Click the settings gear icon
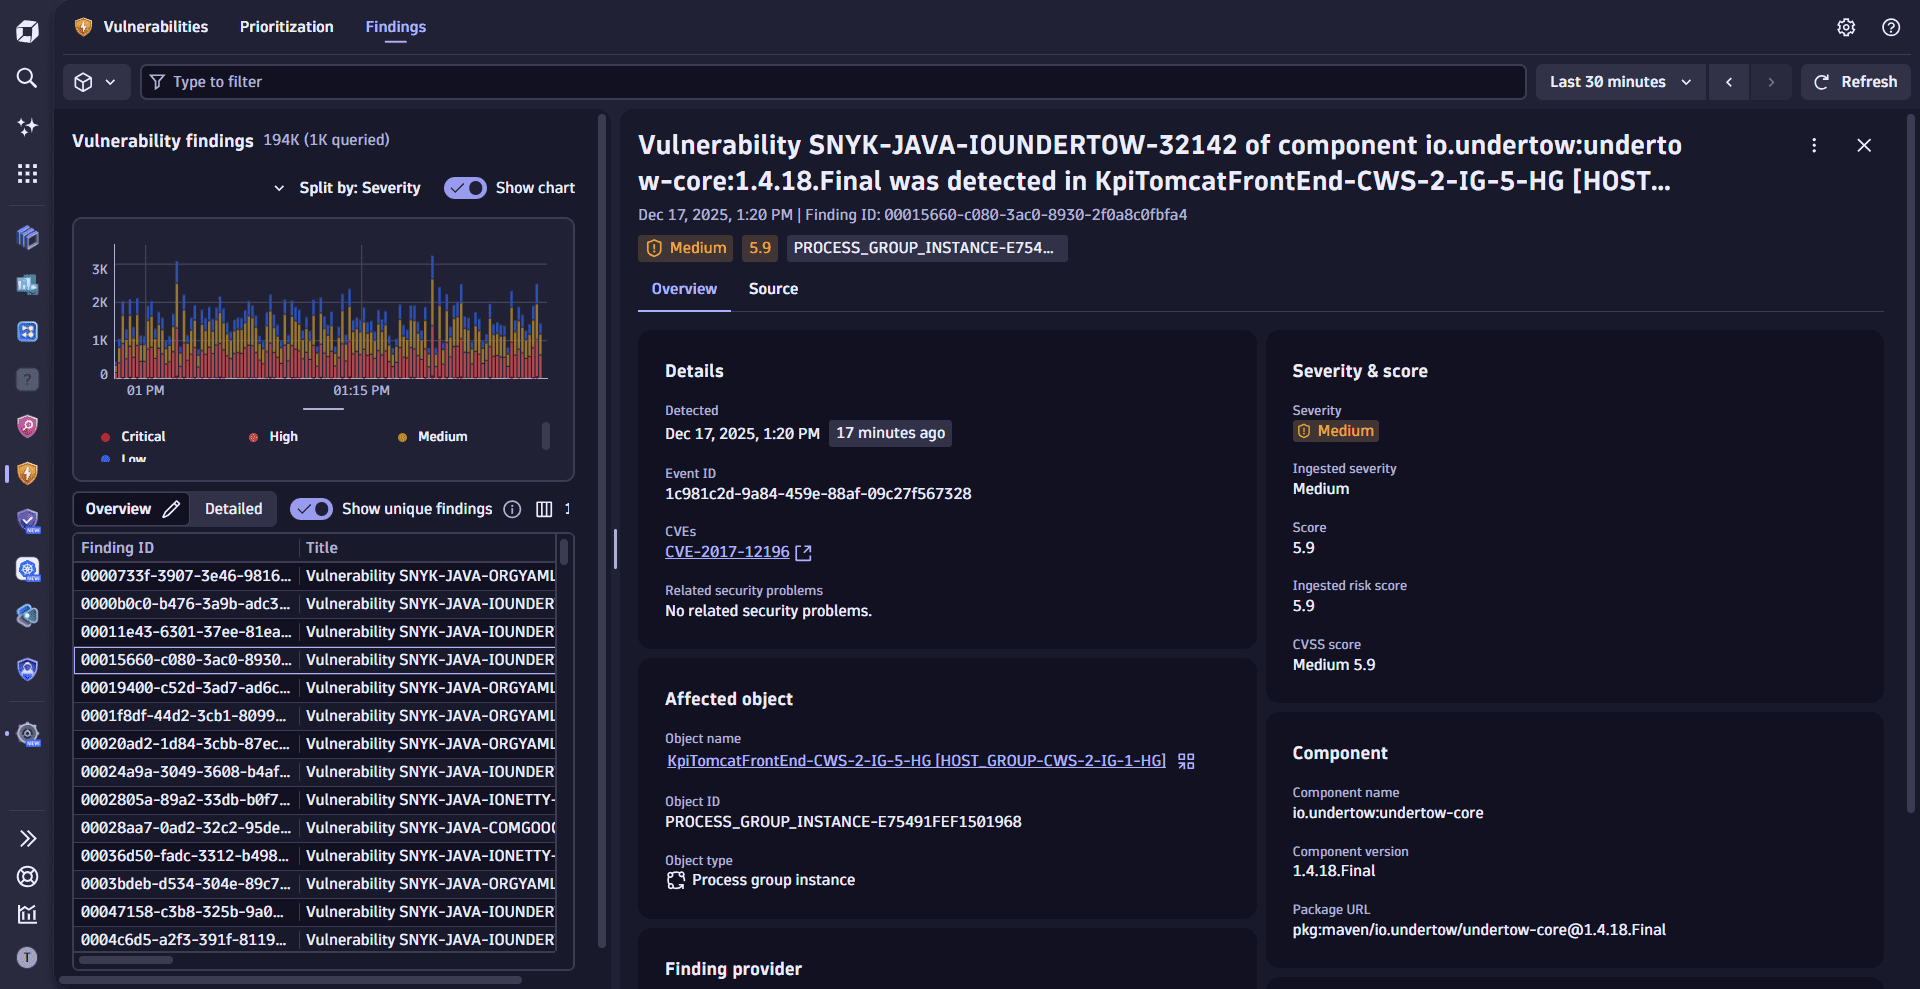Image resolution: width=1920 pixels, height=989 pixels. (x=1846, y=27)
